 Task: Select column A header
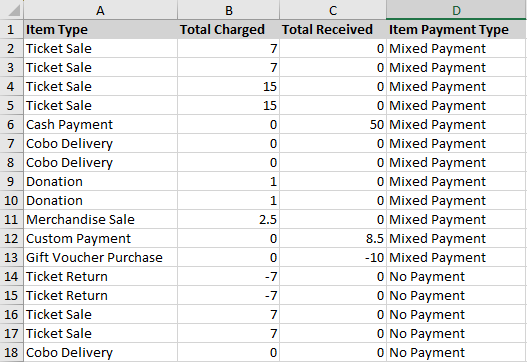click(100, 10)
